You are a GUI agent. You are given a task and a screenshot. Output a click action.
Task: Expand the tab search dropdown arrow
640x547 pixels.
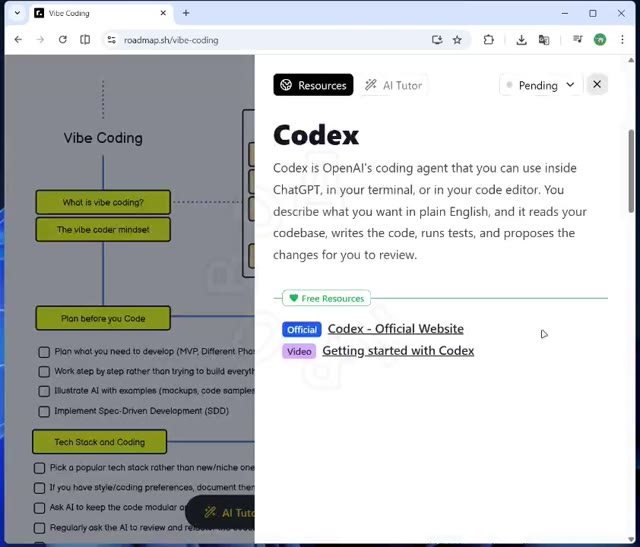click(17, 13)
